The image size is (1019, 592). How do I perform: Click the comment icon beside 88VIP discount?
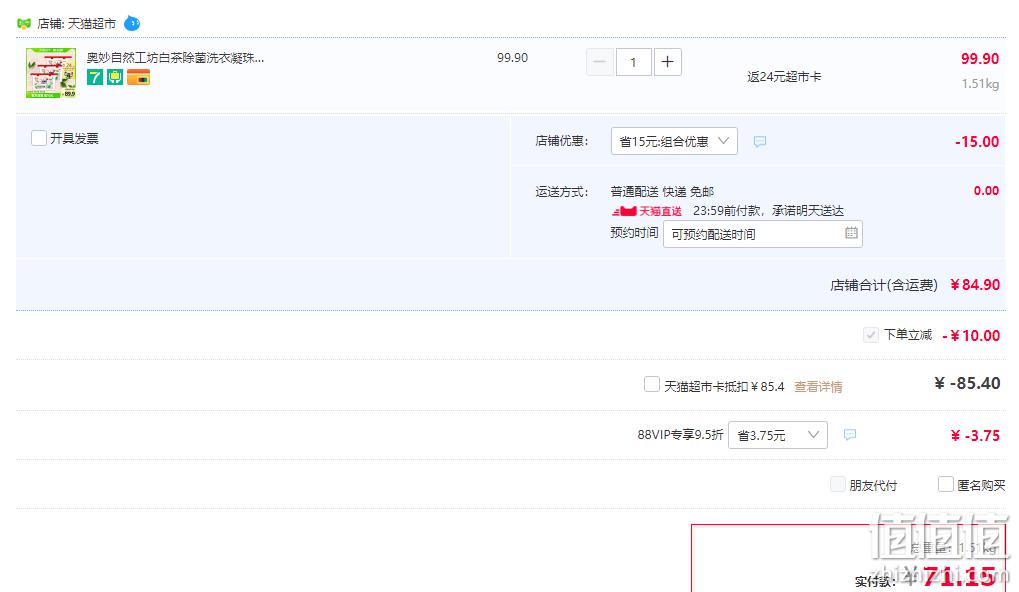(x=849, y=434)
